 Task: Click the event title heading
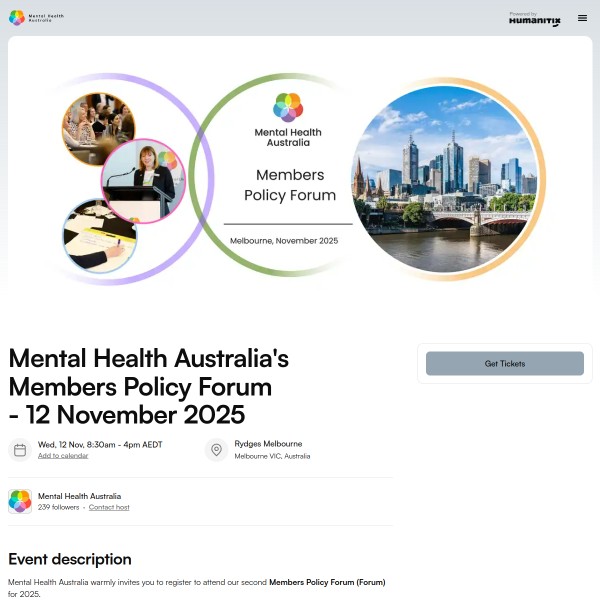(148, 386)
